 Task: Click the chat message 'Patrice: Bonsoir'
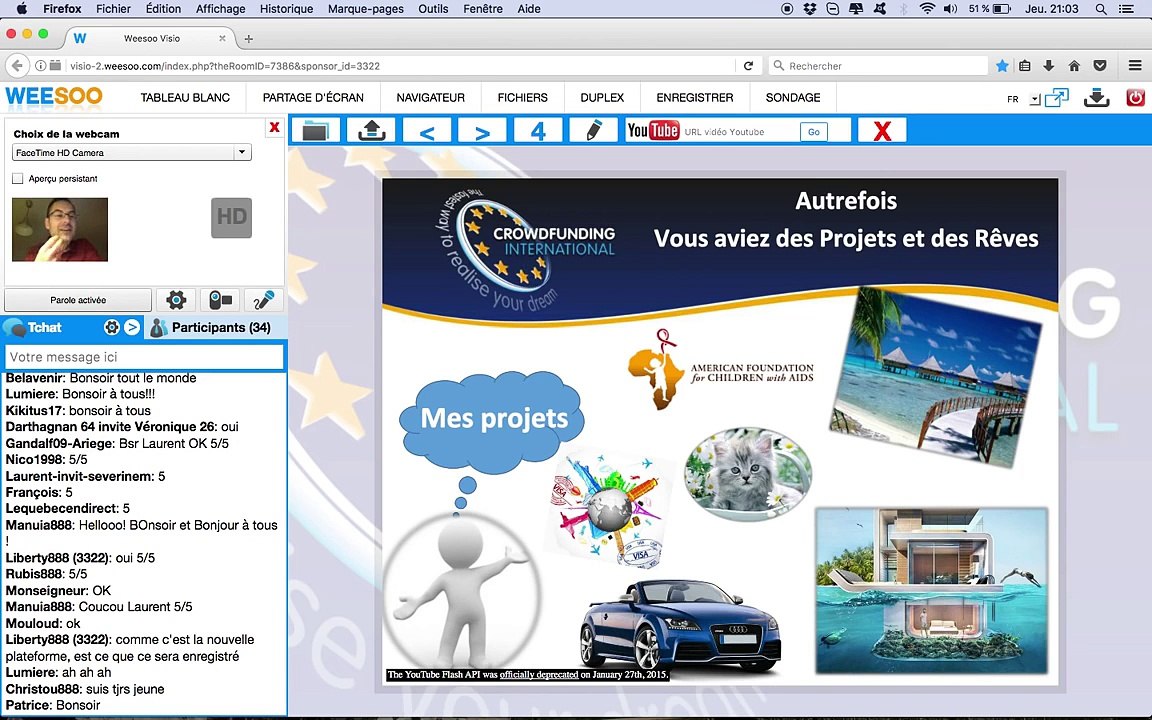(53, 705)
